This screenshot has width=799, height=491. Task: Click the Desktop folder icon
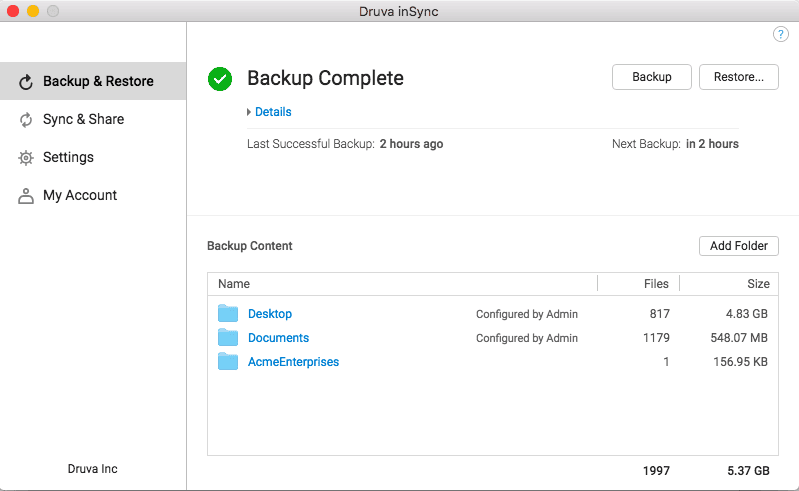228,314
